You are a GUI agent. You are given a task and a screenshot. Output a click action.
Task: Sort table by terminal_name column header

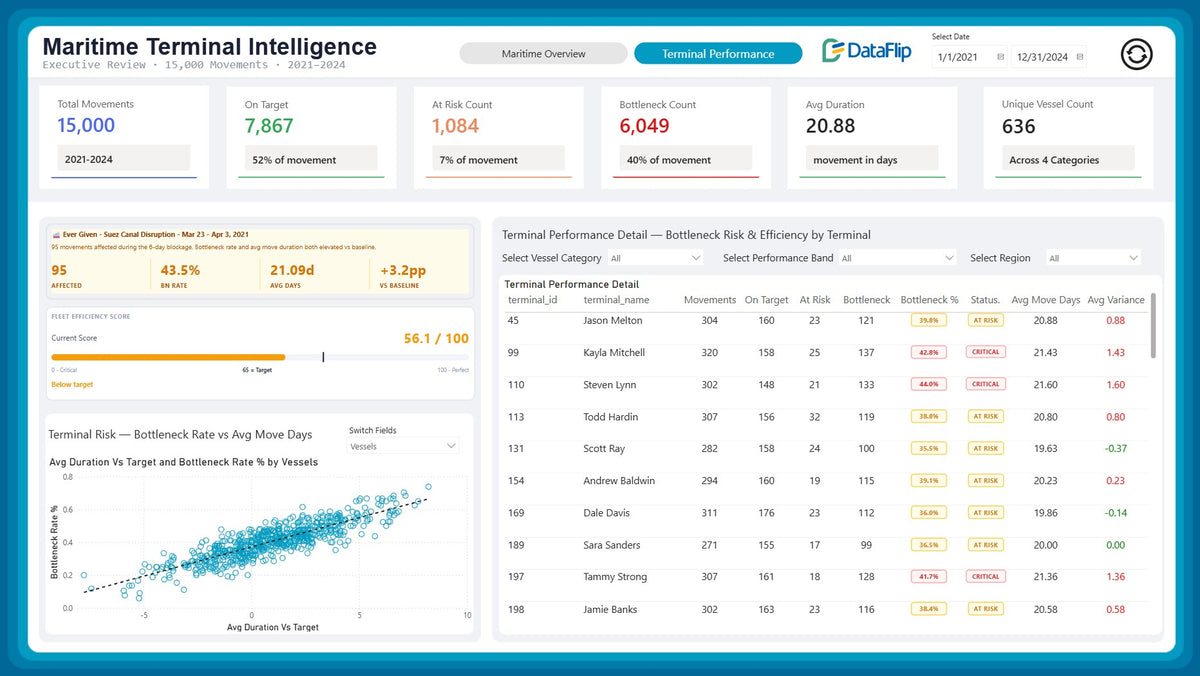616,300
